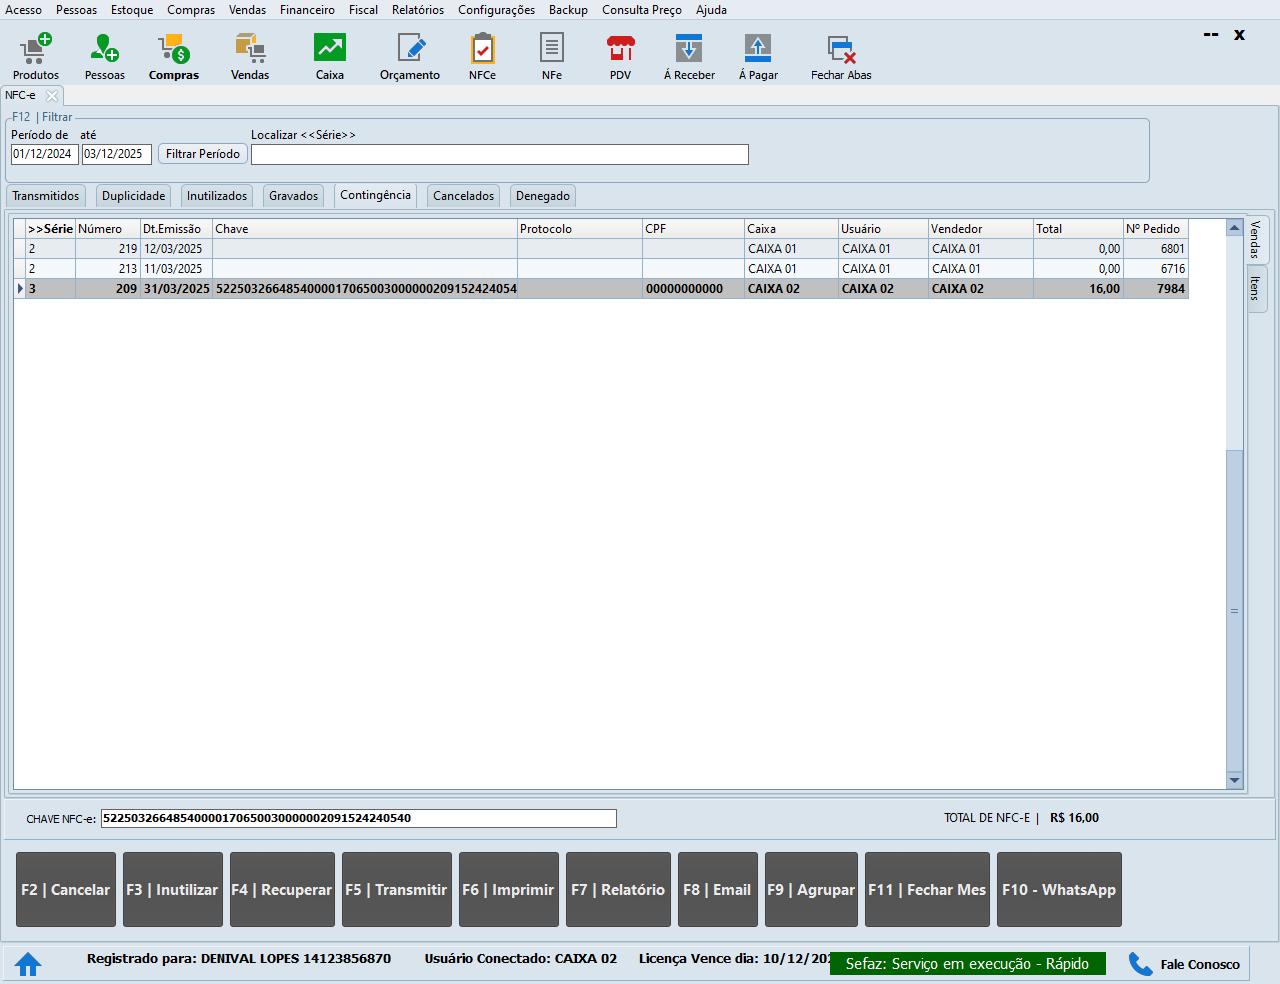Click the Fechar Abas icon
This screenshot has height=984, width=1280.
coord(840,49)
